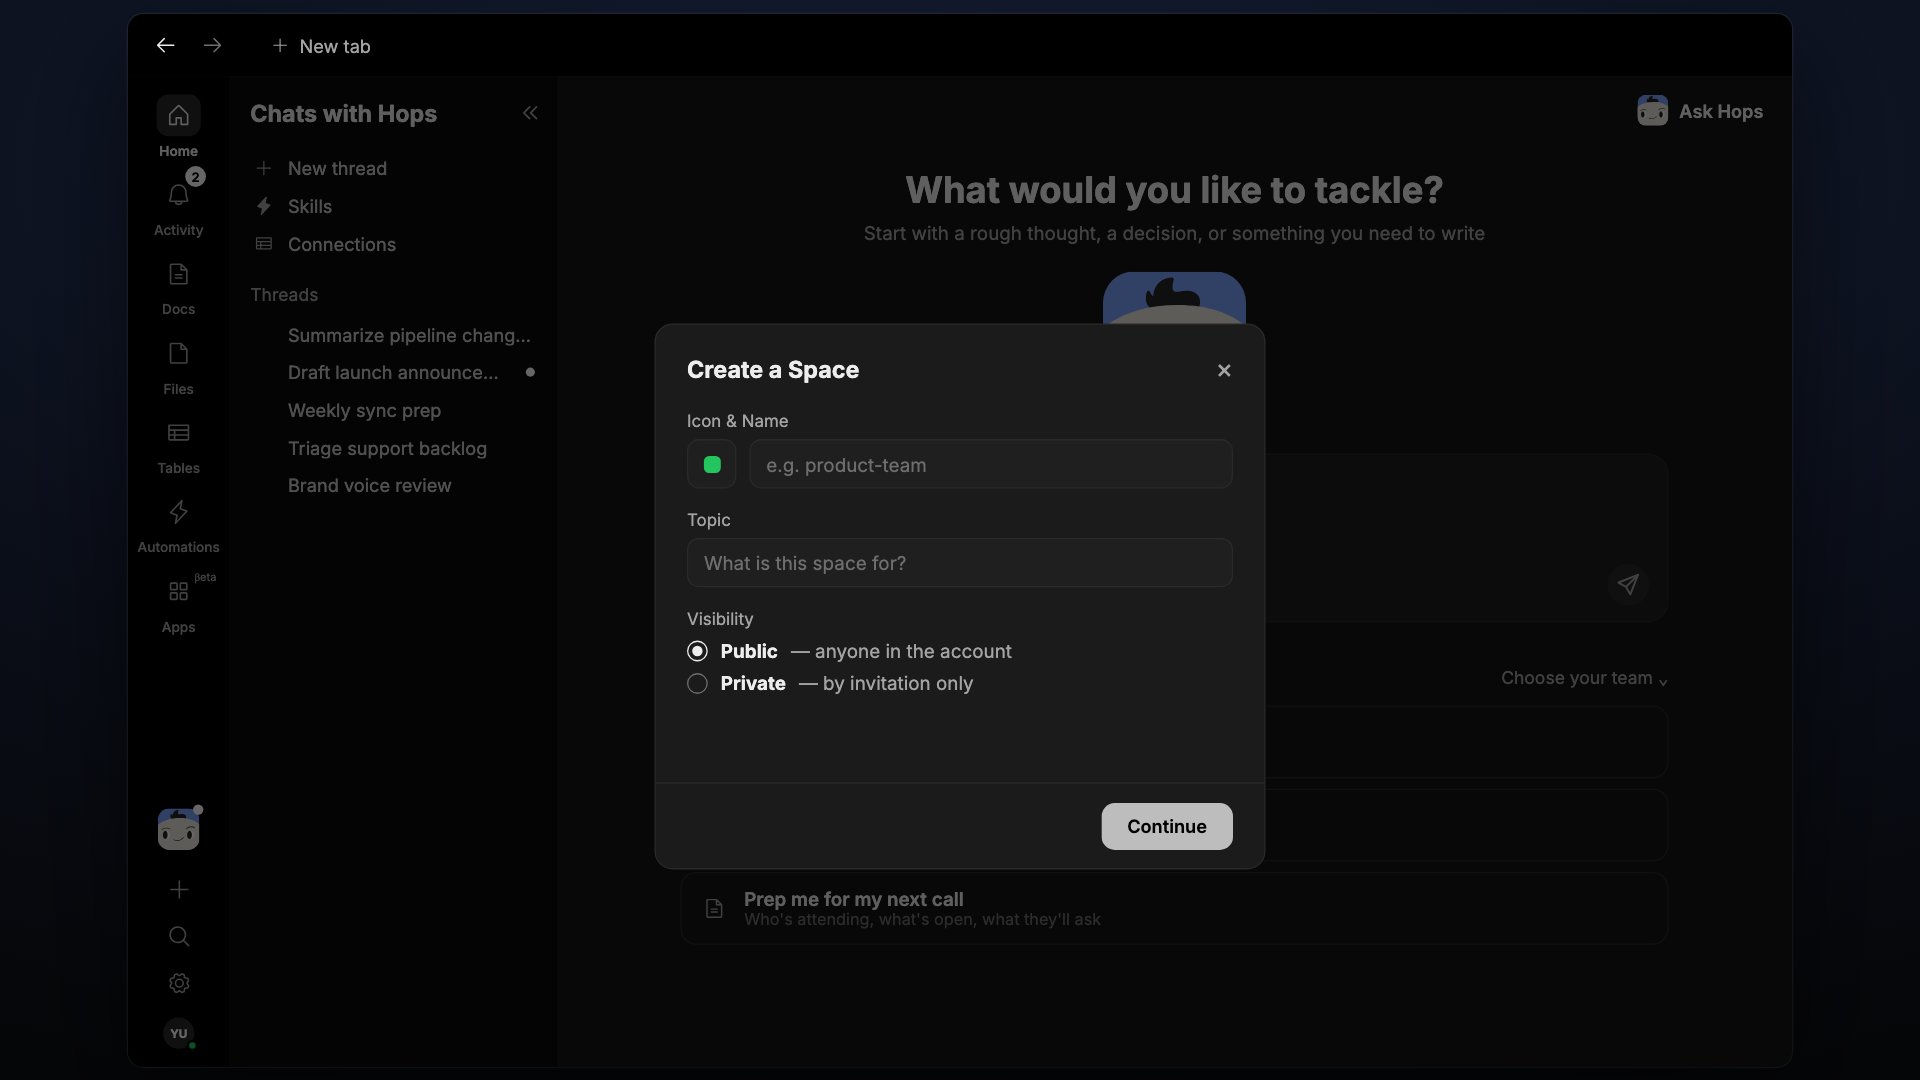Open thread Brand voice review
The height and width of the screenshot is (1080, 1920).
click(369, 486)
